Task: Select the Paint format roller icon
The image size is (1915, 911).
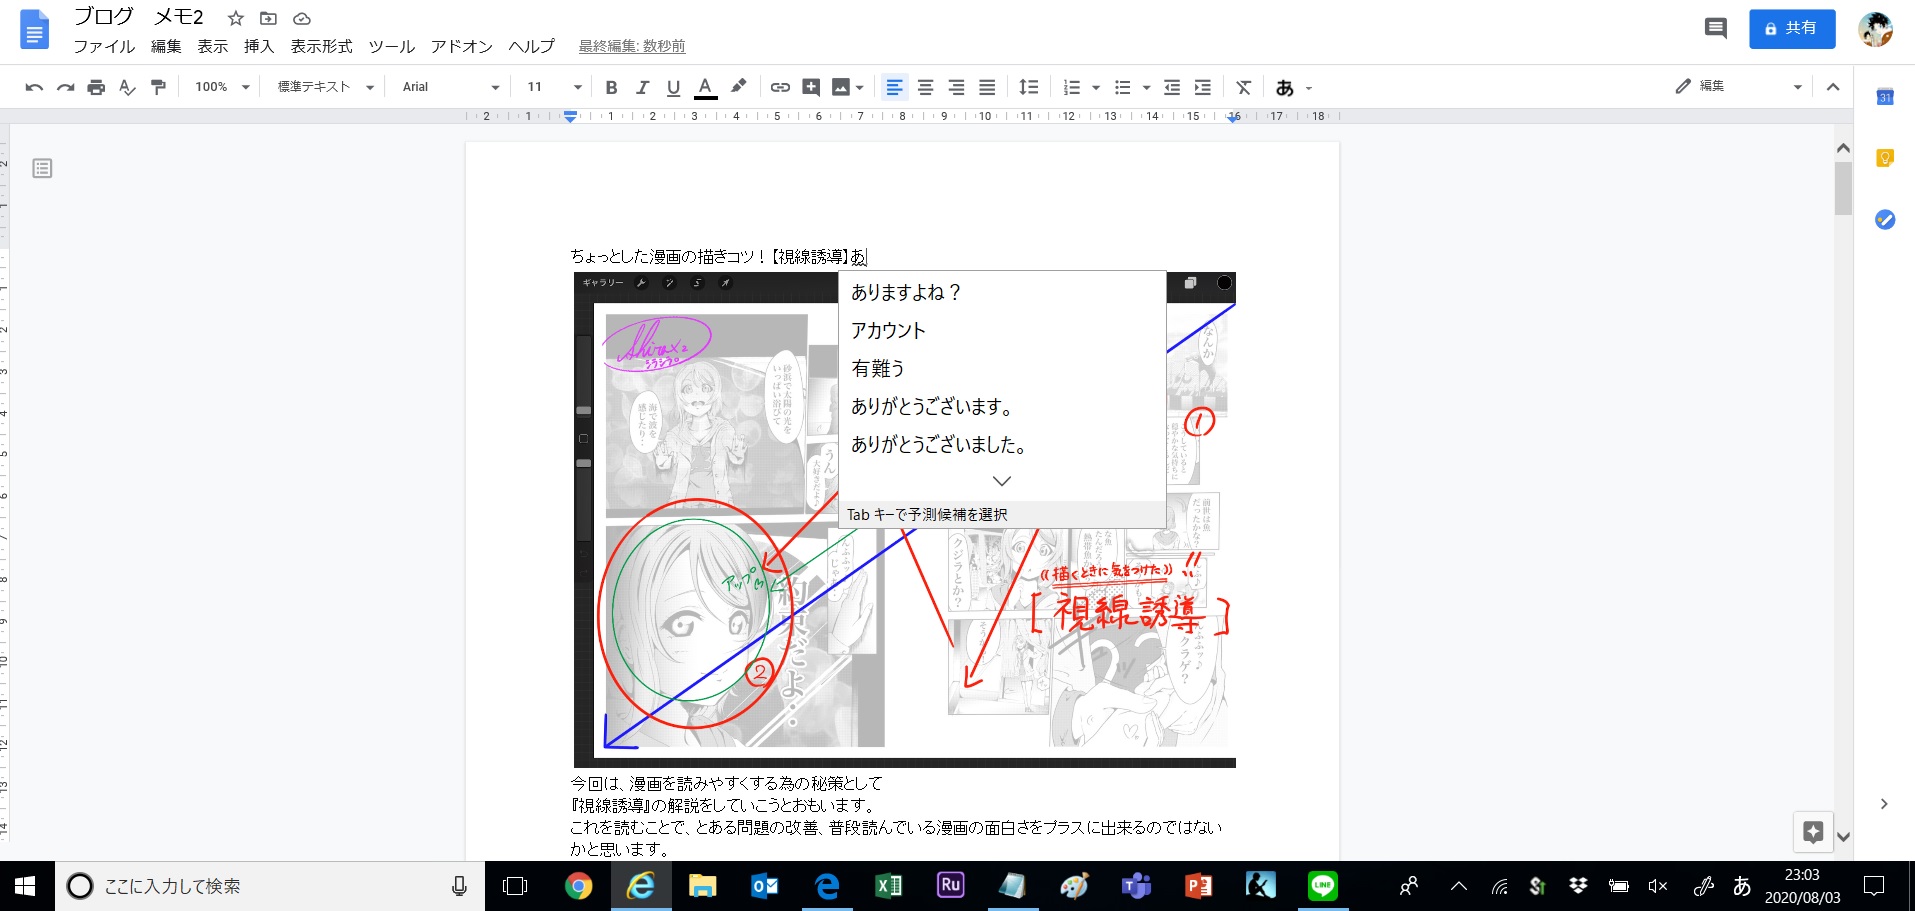Action: point(158,87)
